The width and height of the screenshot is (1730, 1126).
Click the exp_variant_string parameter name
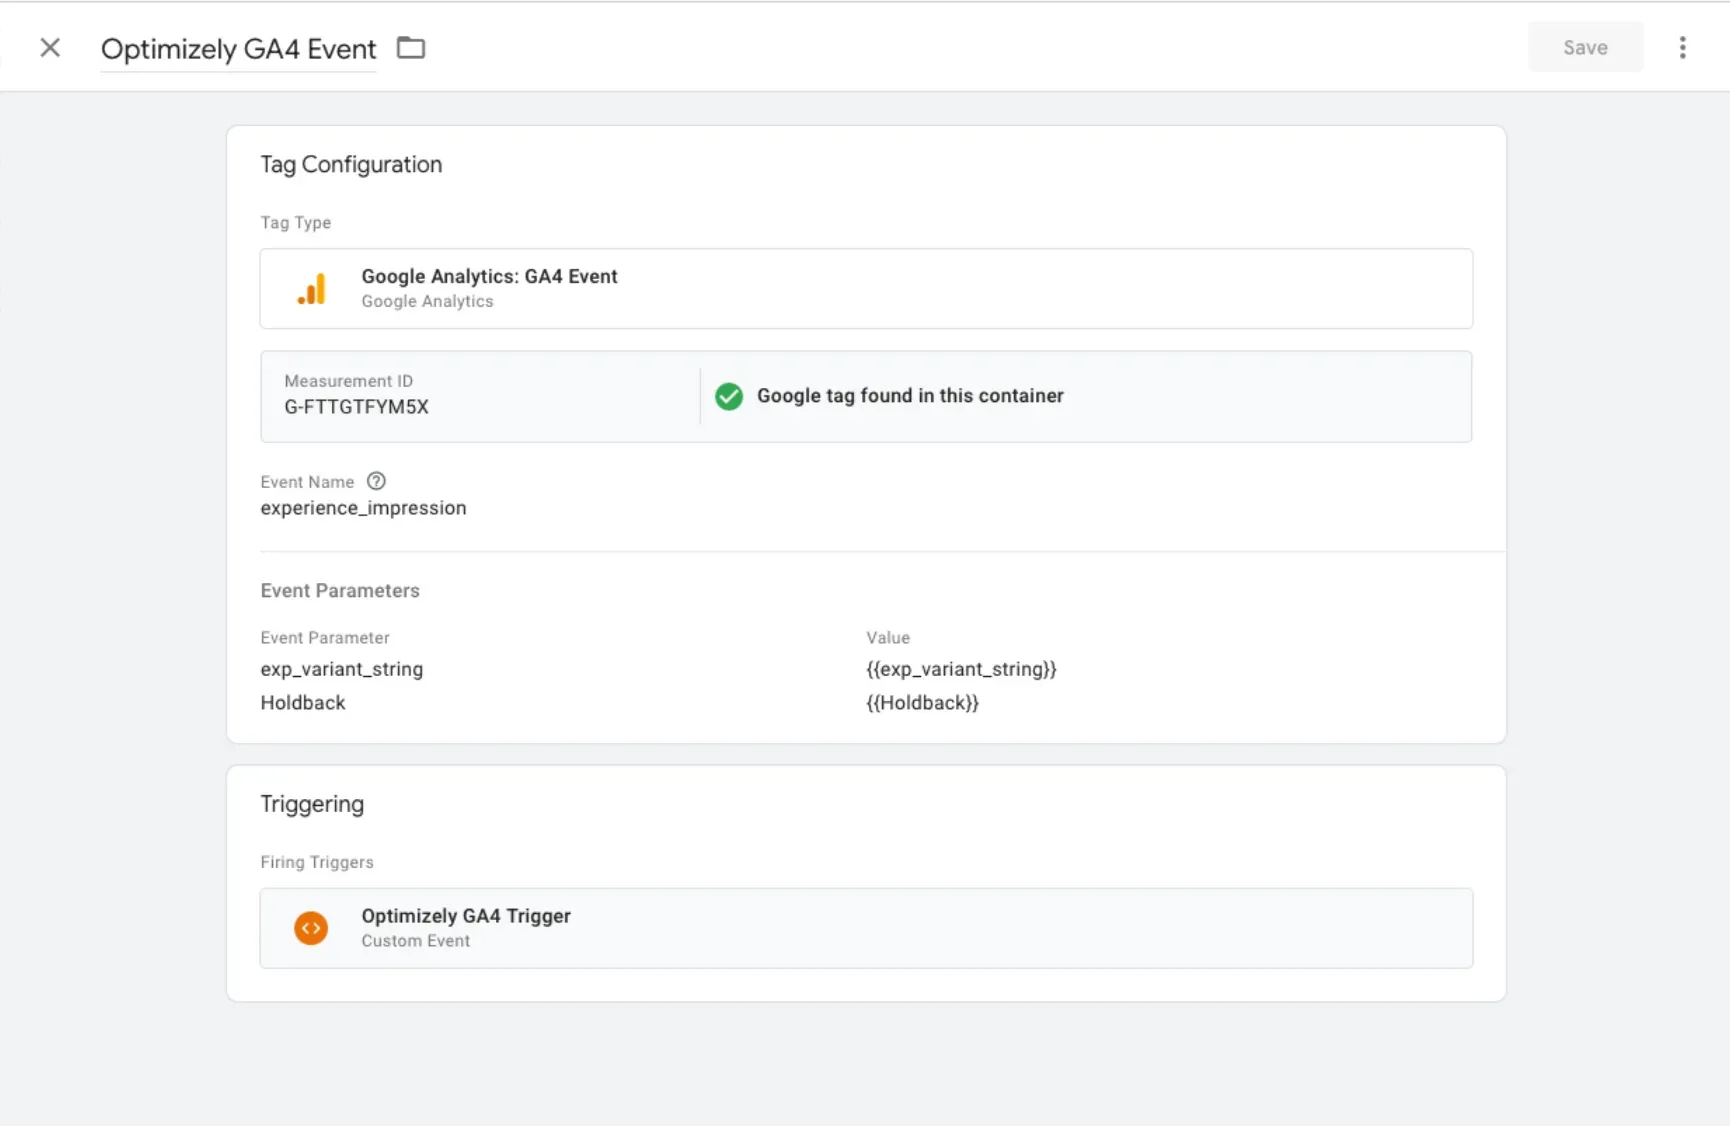pyautogui.click(x=342, y=669)
